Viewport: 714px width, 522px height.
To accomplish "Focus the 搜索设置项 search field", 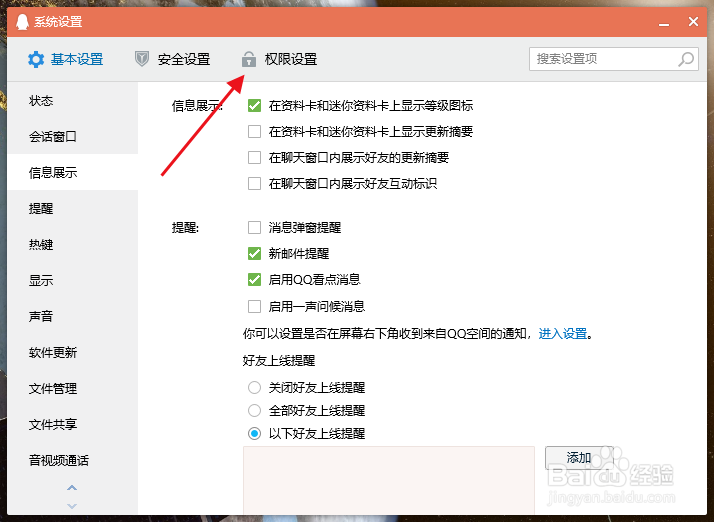I will tap(613, 59).
